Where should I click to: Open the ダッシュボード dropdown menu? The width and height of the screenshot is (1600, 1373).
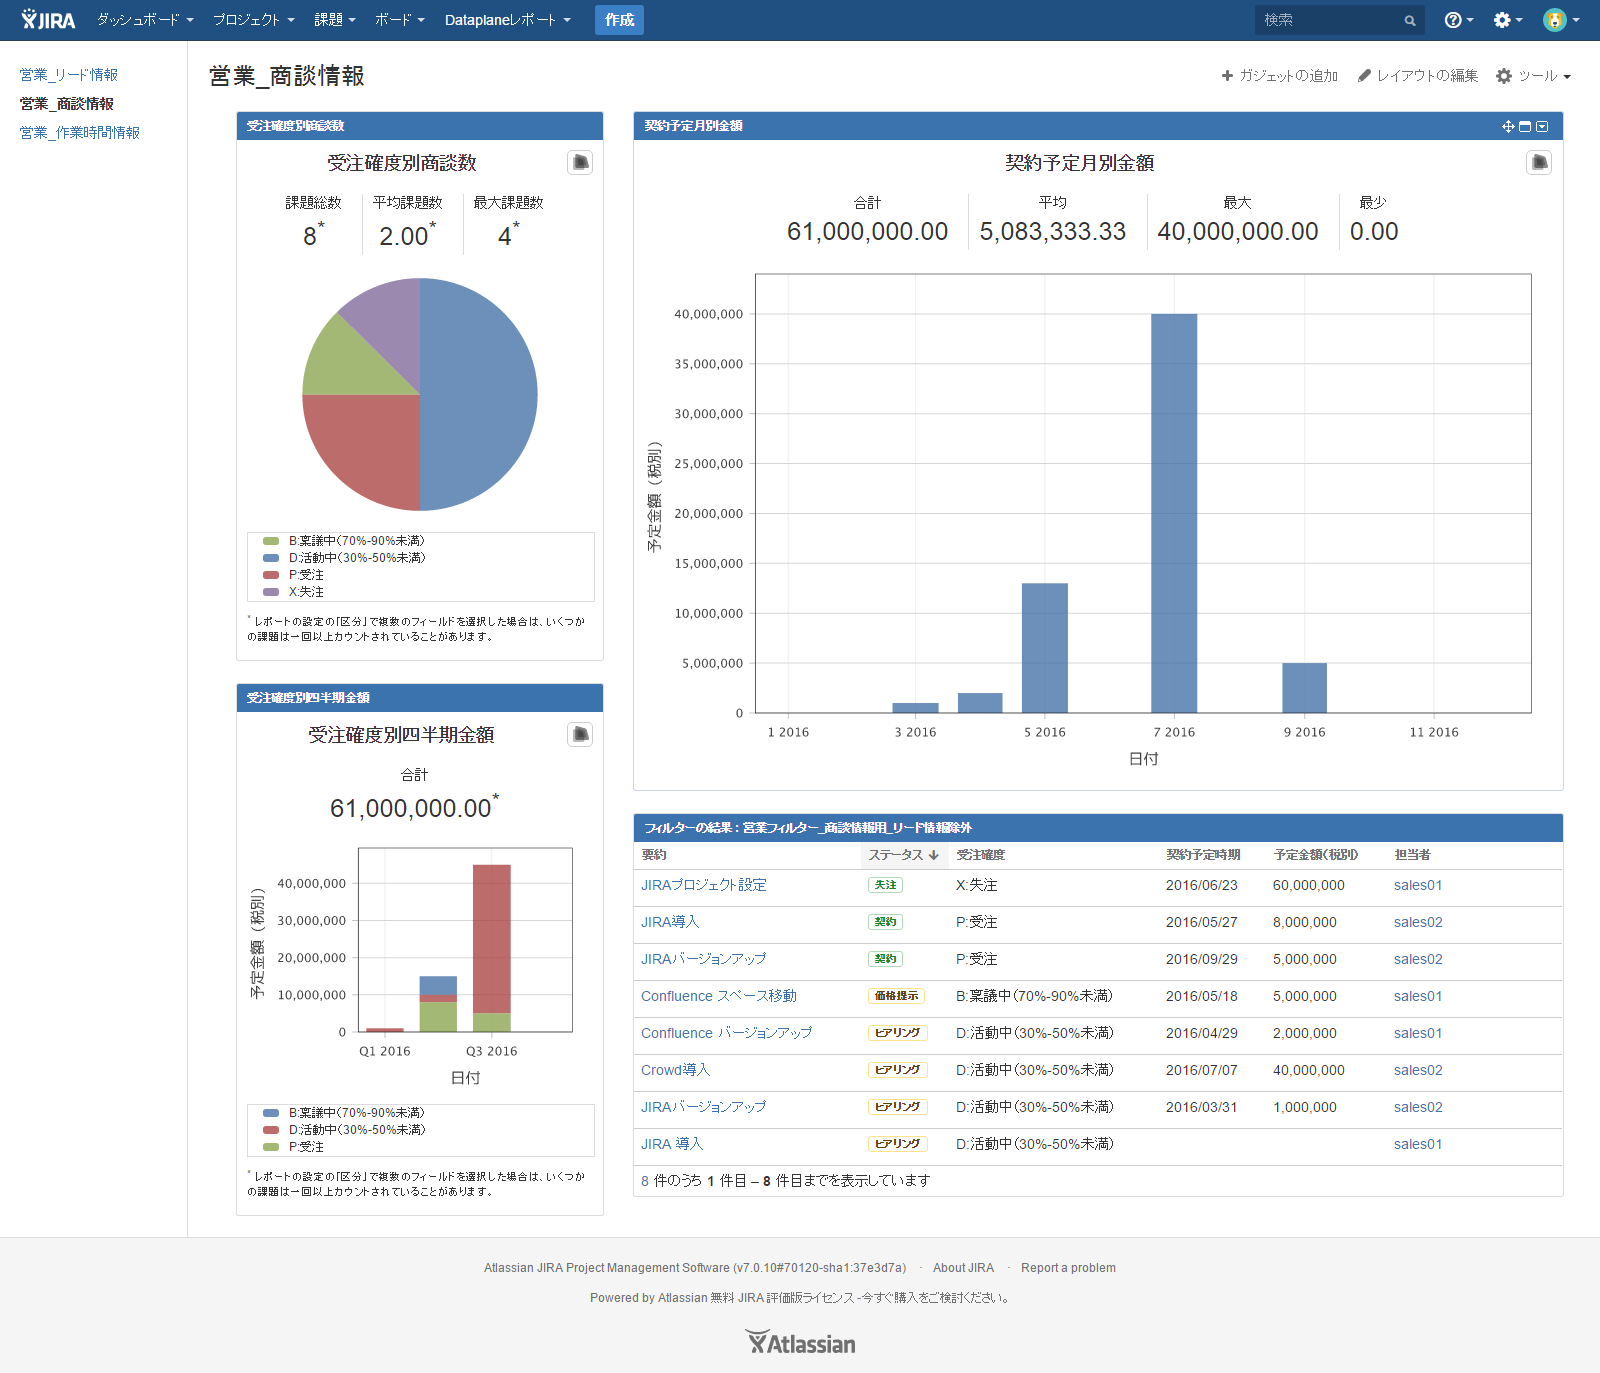145,20
